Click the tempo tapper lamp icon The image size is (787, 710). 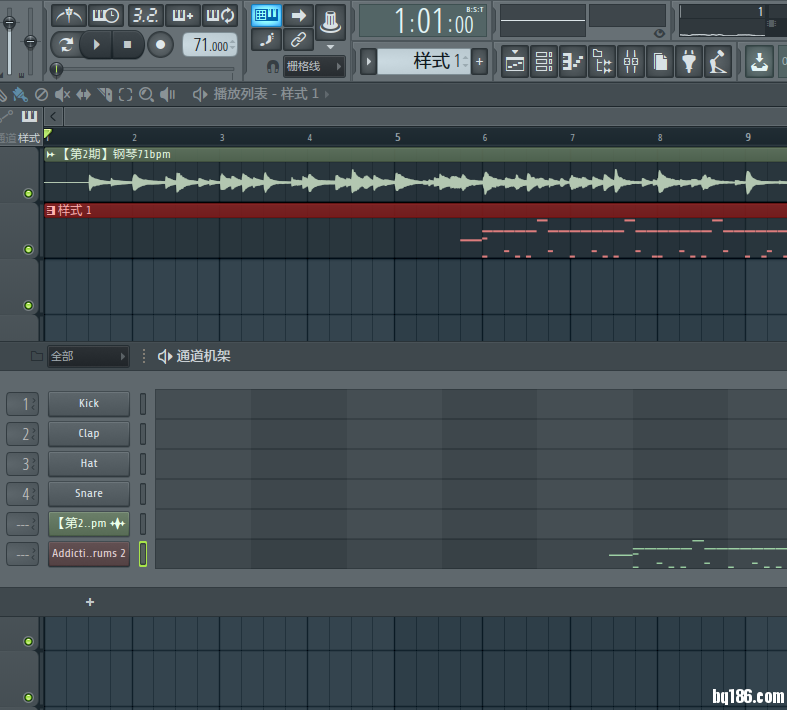tap(331, 18)
